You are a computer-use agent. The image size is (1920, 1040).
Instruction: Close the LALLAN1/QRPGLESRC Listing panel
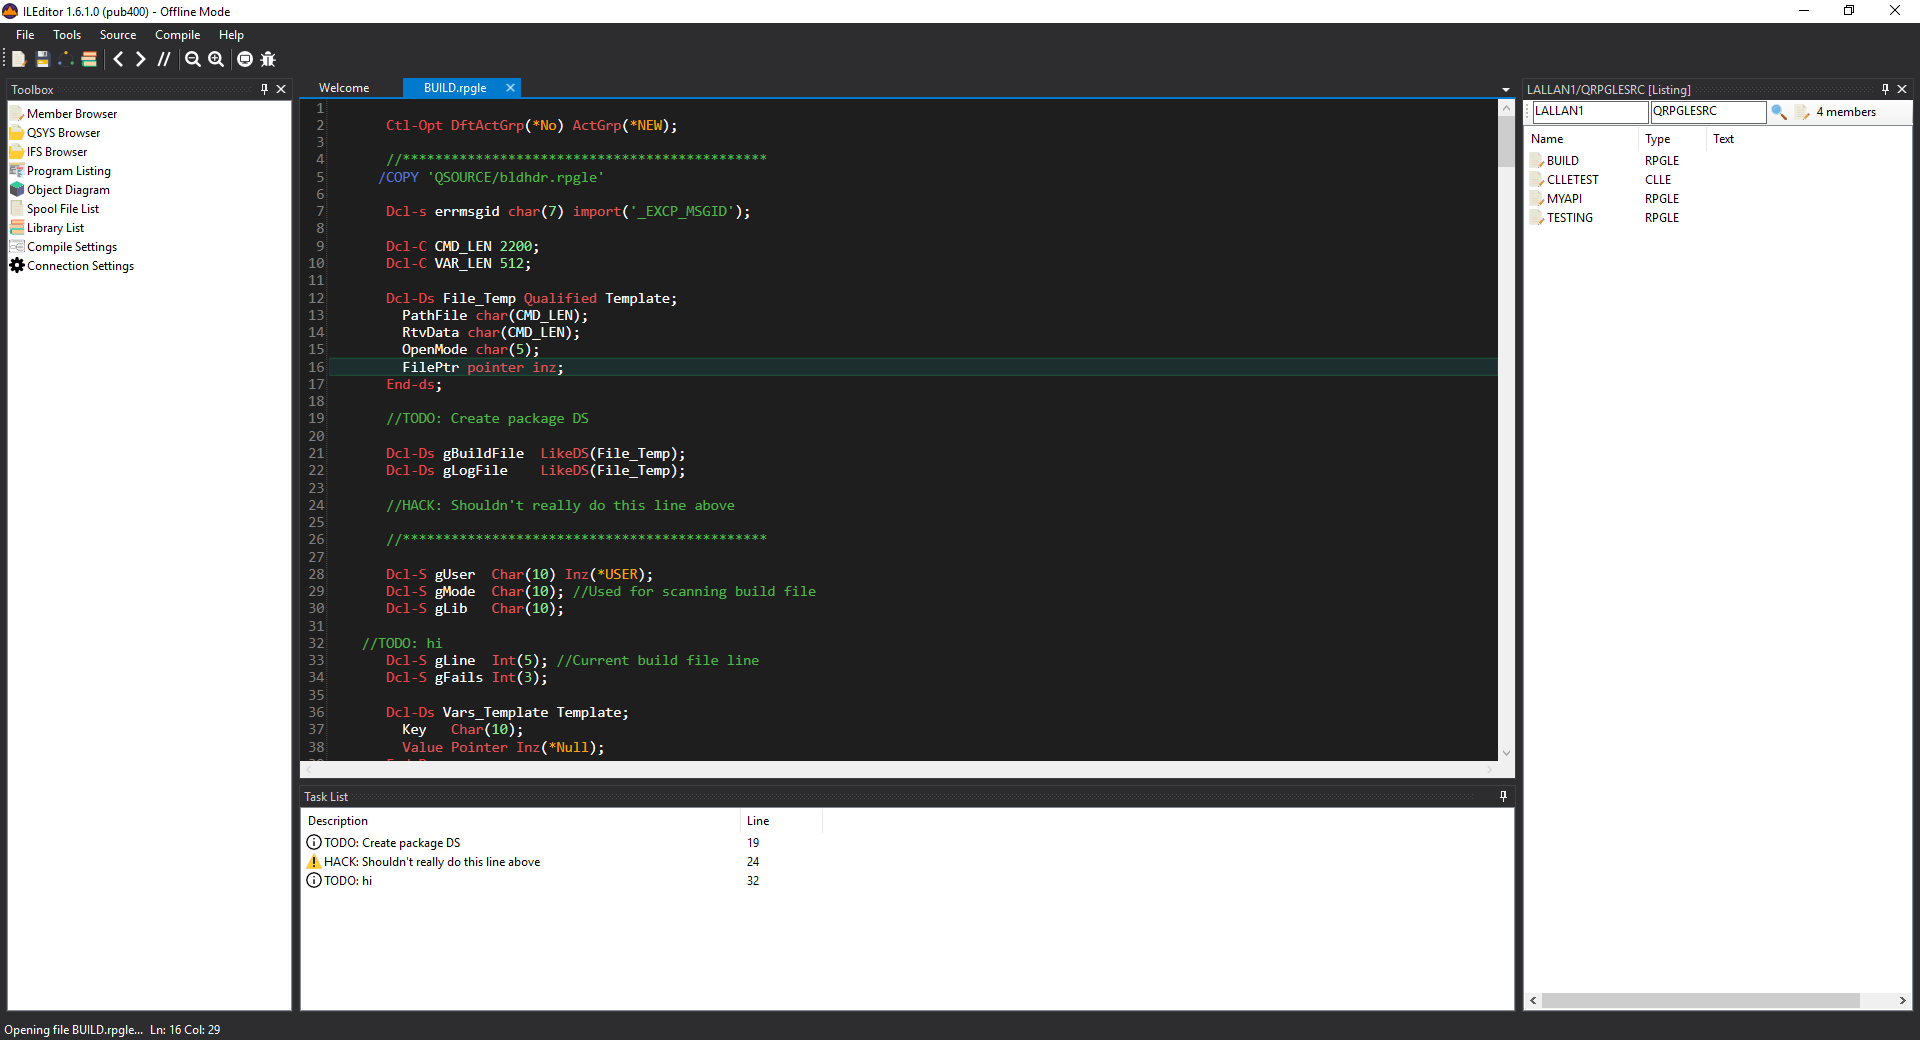1902,89
